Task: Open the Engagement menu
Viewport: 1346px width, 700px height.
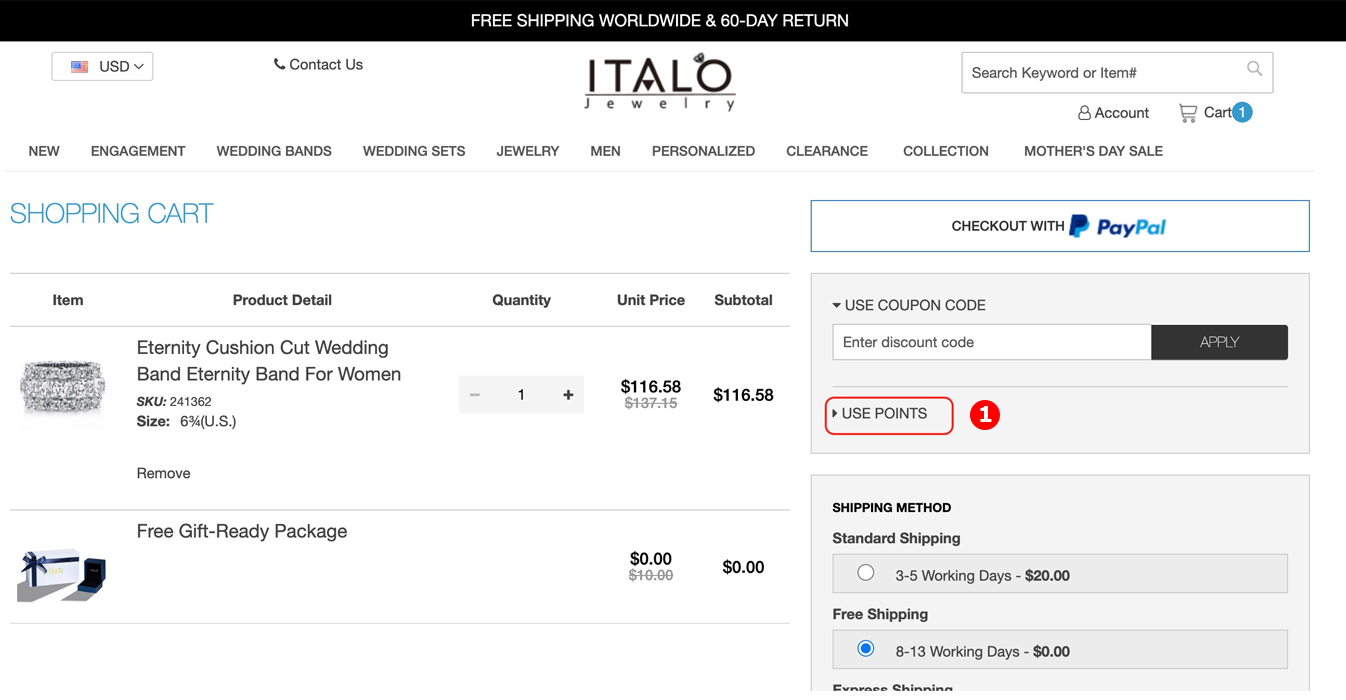Action: [138, 151]
